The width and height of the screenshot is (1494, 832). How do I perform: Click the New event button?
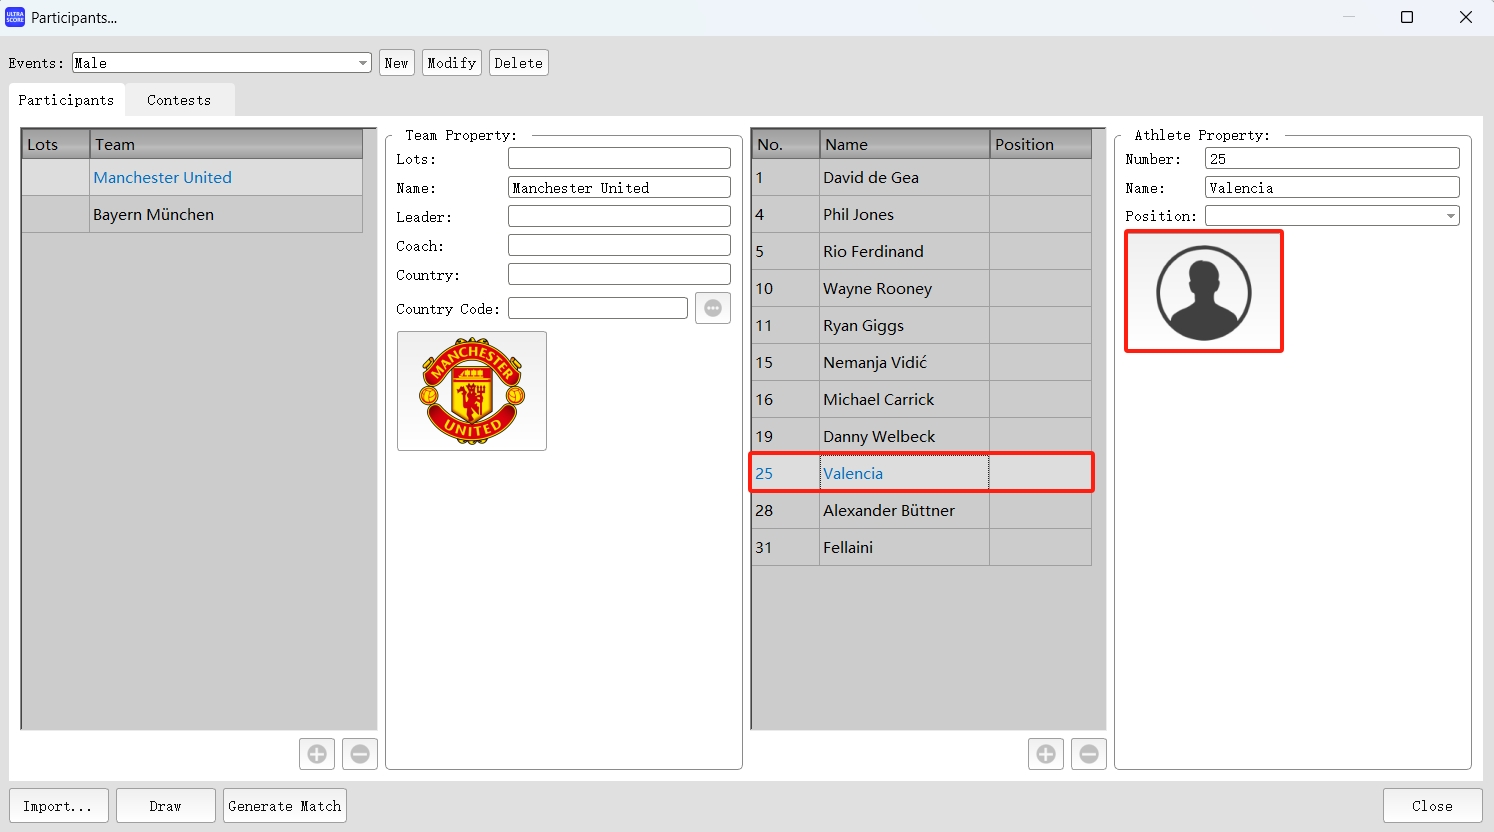[x=396, y=62]
